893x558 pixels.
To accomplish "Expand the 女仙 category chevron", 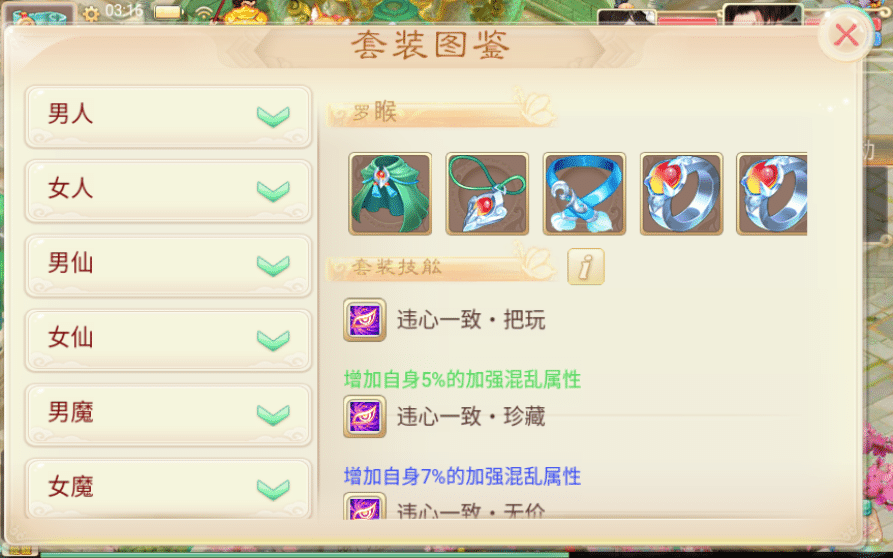I will coord(273,340).
